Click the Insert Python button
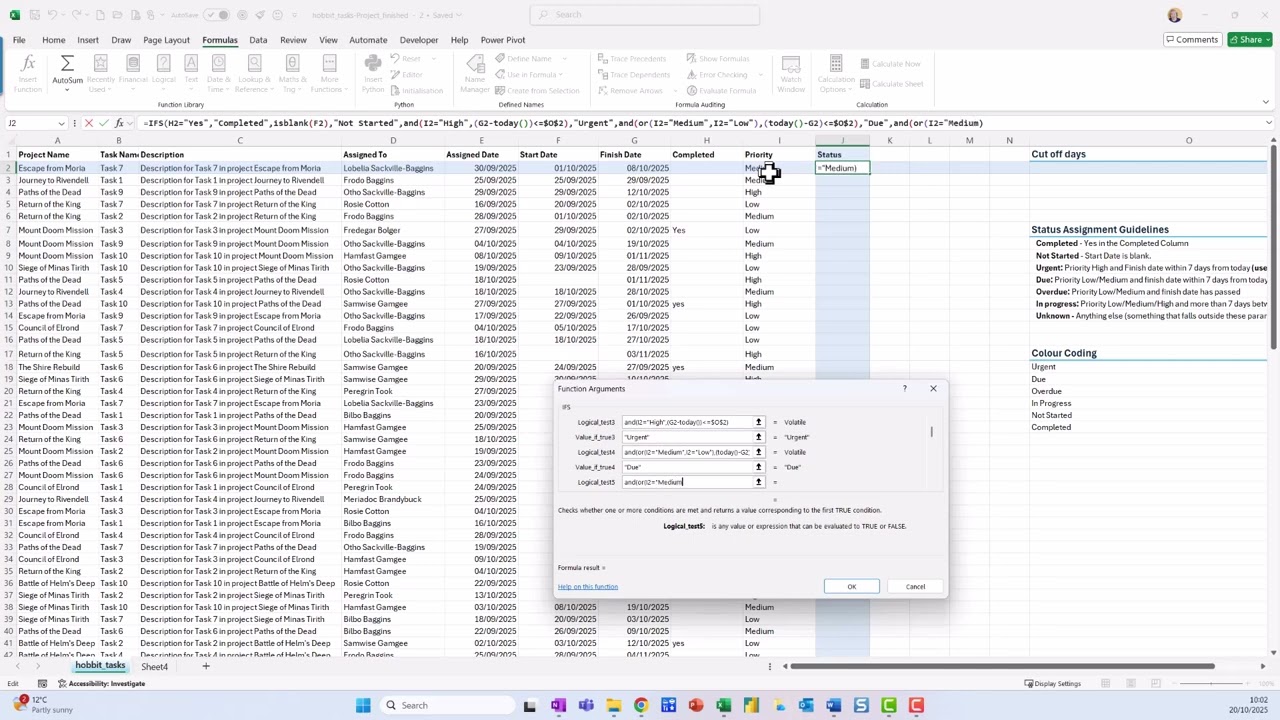 click(372, 73)
